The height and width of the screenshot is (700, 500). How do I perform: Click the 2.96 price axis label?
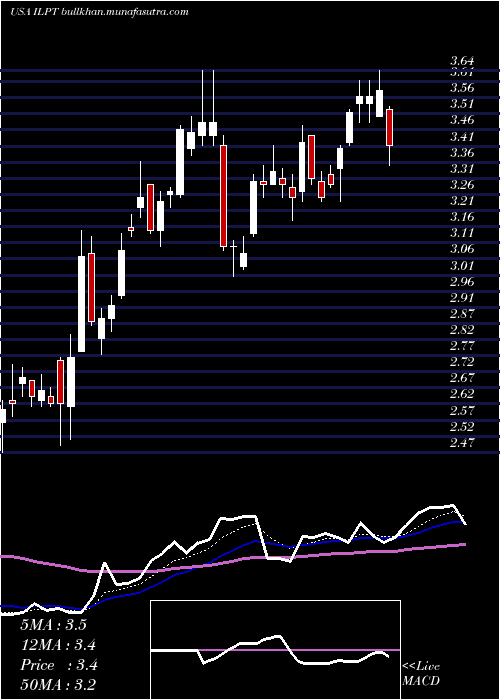(462, 282)
